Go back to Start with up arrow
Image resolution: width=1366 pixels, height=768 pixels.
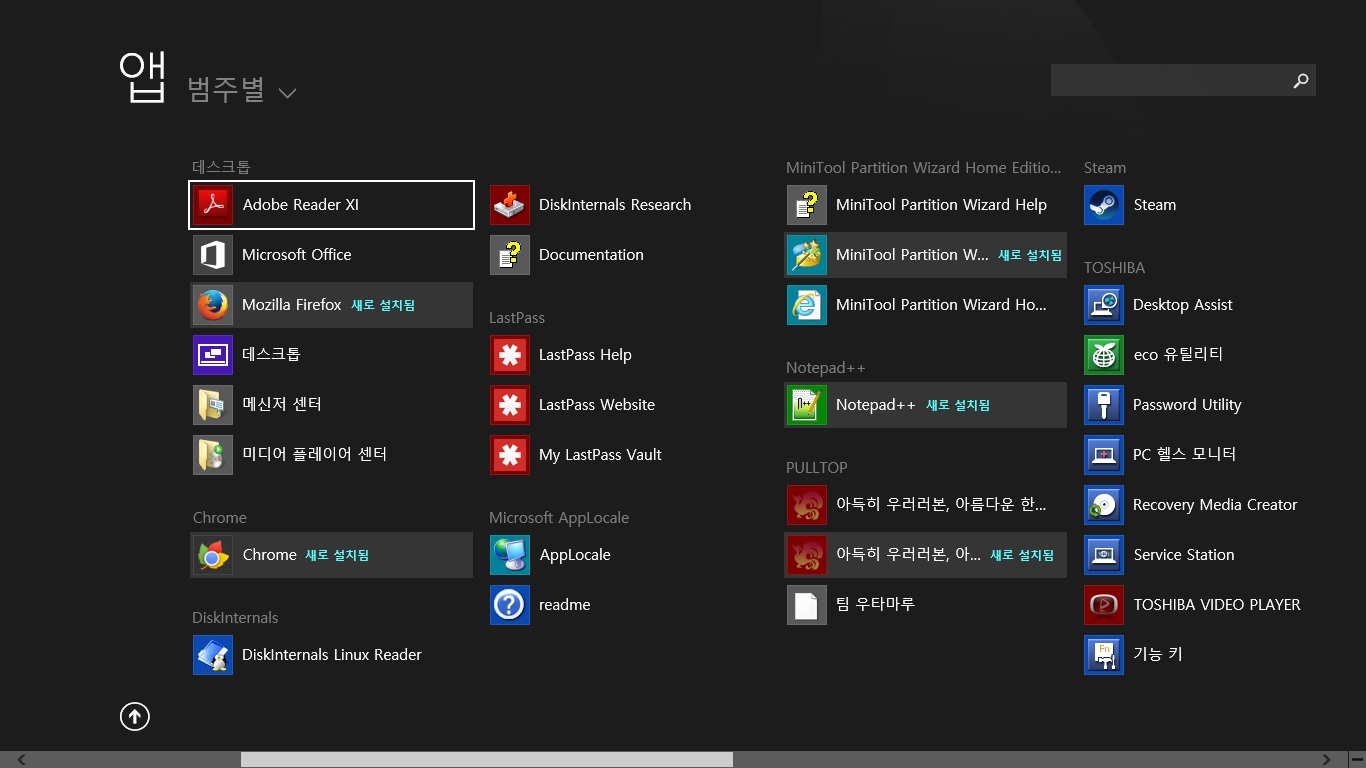tap(135, 716)
